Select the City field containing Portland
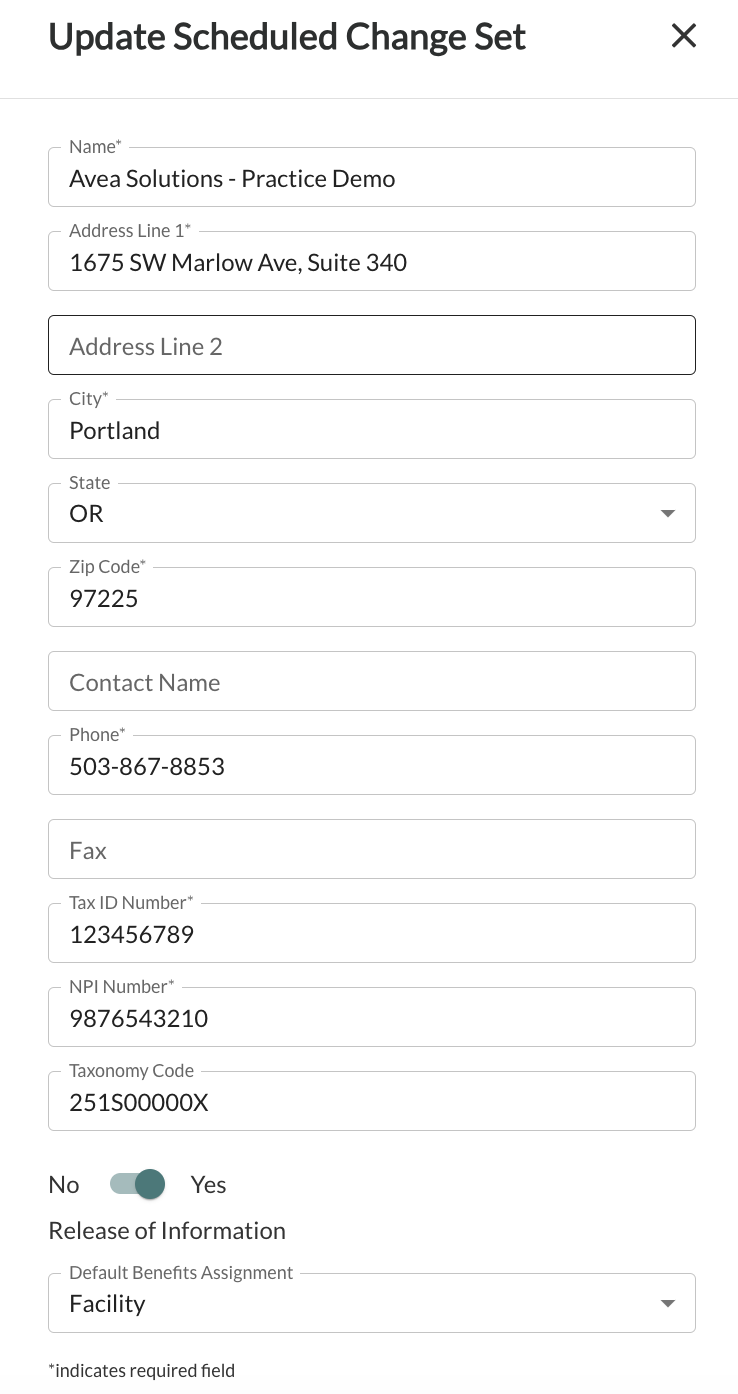The image size is (738, 1394). [x=372, y=430]
